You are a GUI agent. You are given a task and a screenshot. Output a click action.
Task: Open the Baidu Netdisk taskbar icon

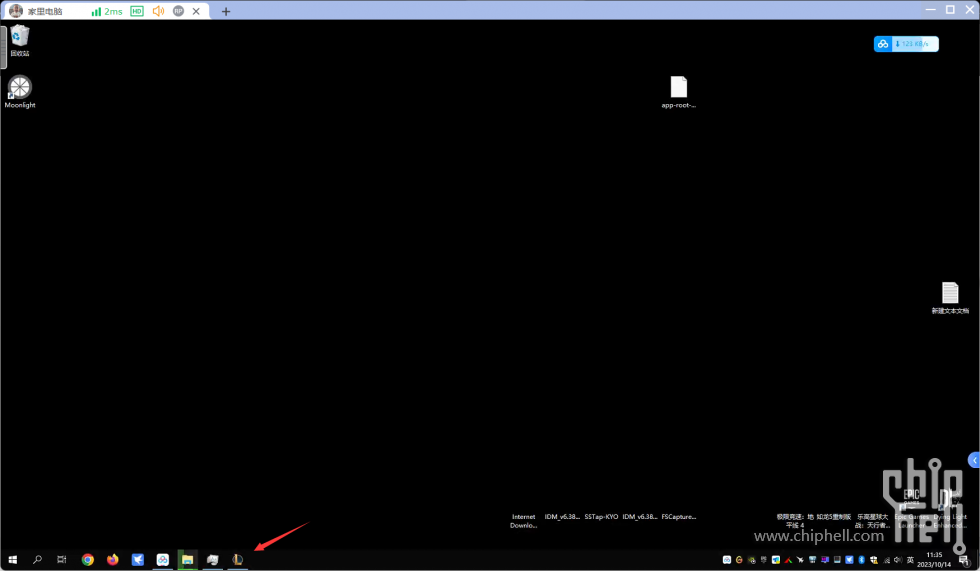162,560
